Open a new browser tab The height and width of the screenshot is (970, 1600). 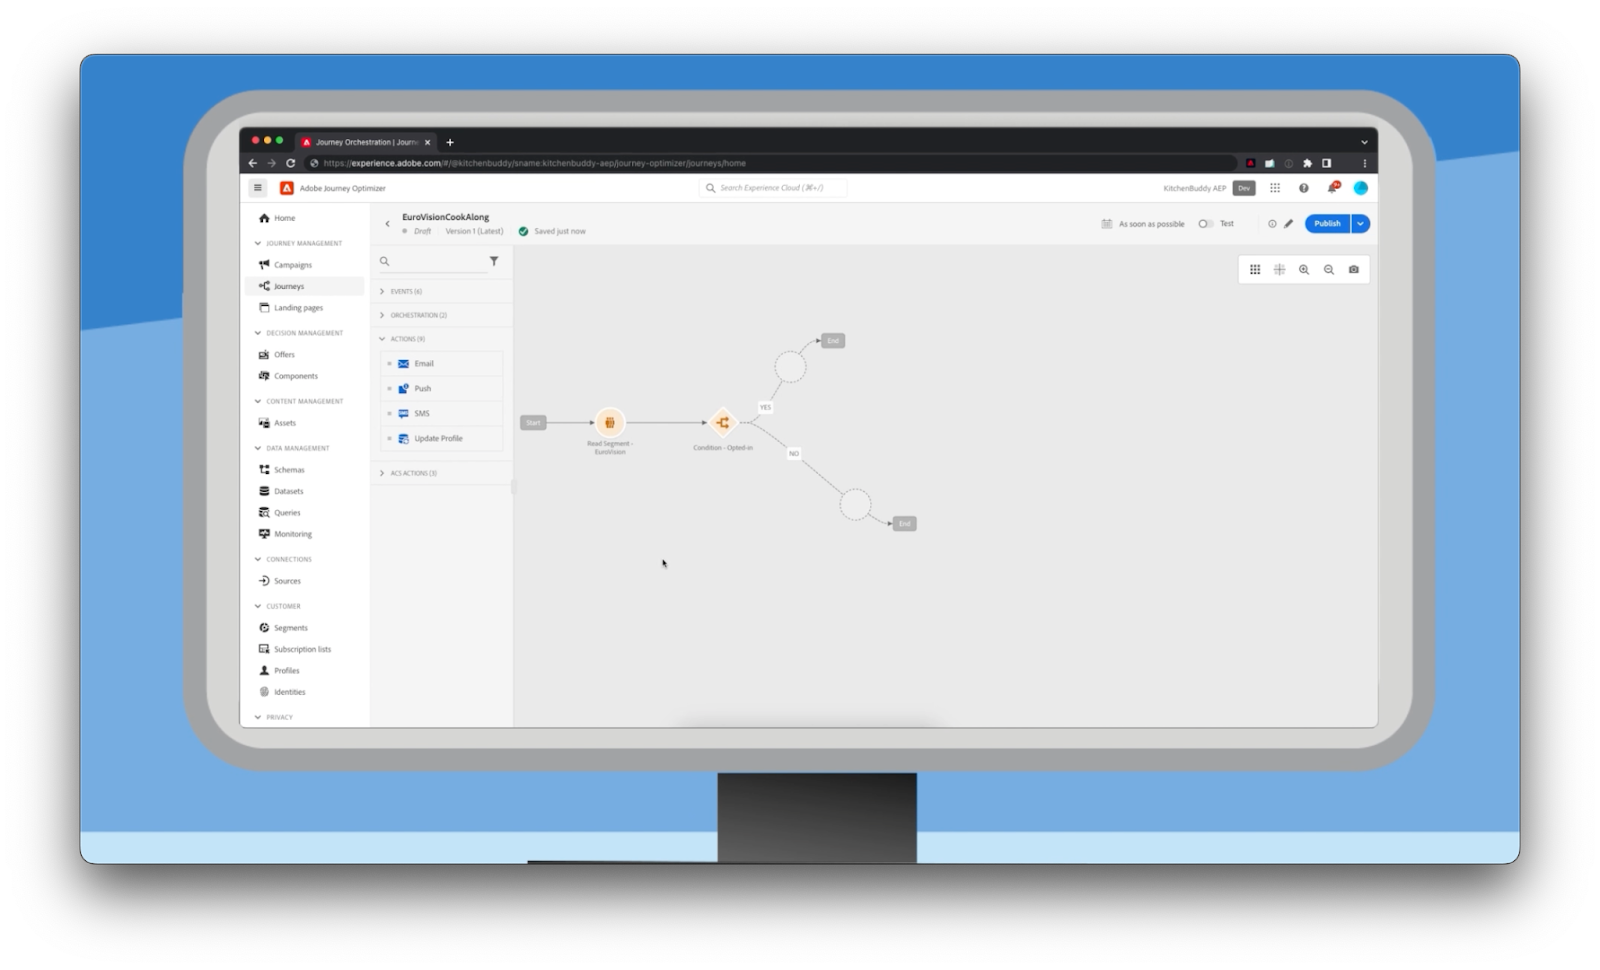point(450,142)
